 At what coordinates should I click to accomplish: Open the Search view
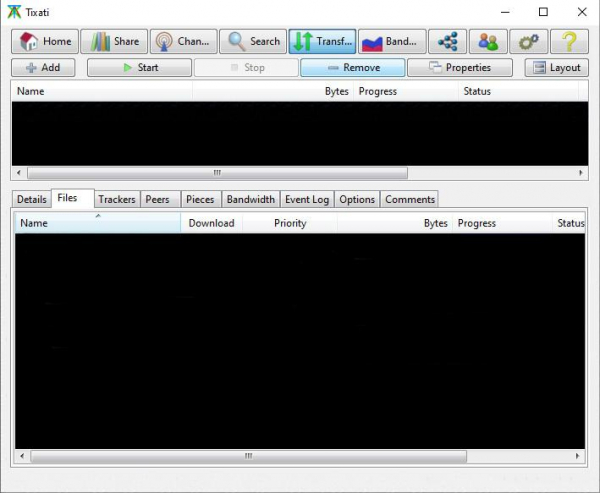point(253,41)
